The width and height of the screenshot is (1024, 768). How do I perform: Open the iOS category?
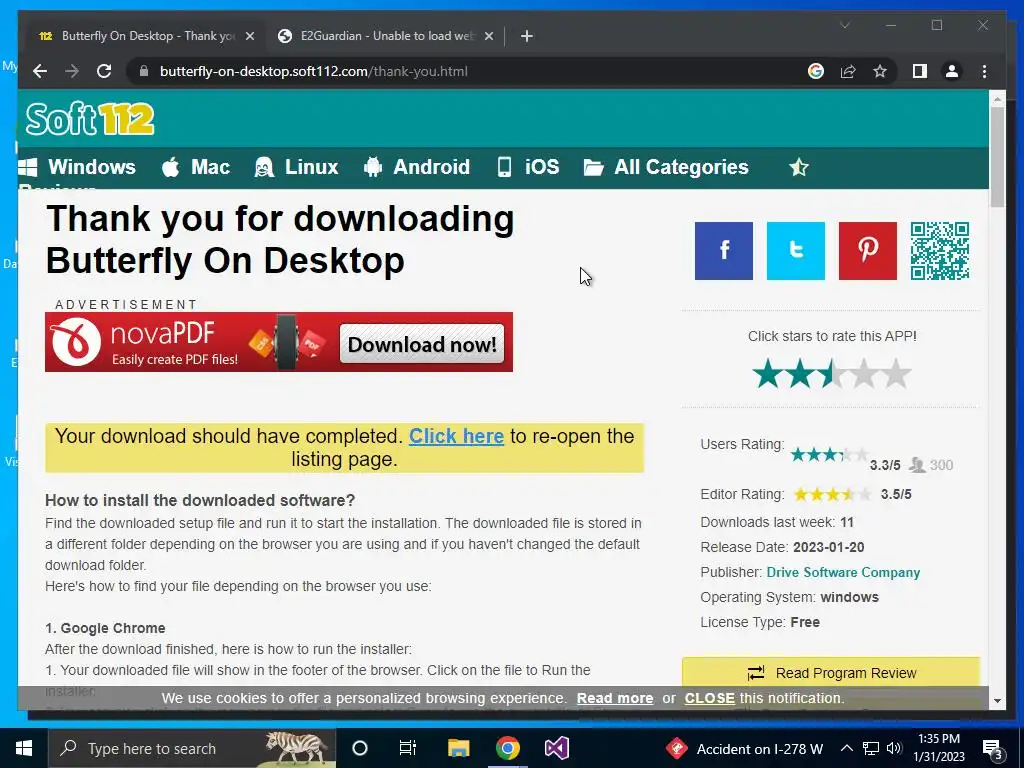pyautogui.click(x=528, y=167)
